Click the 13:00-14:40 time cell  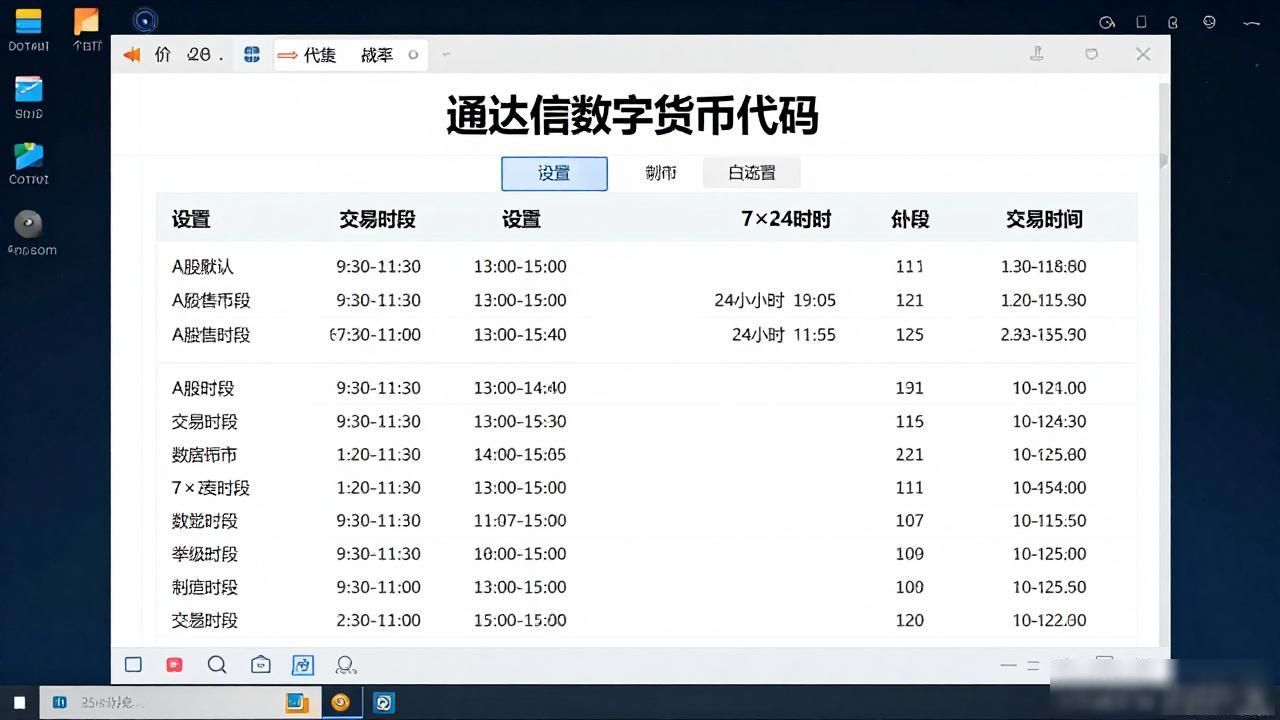click(x=520, y=388)
